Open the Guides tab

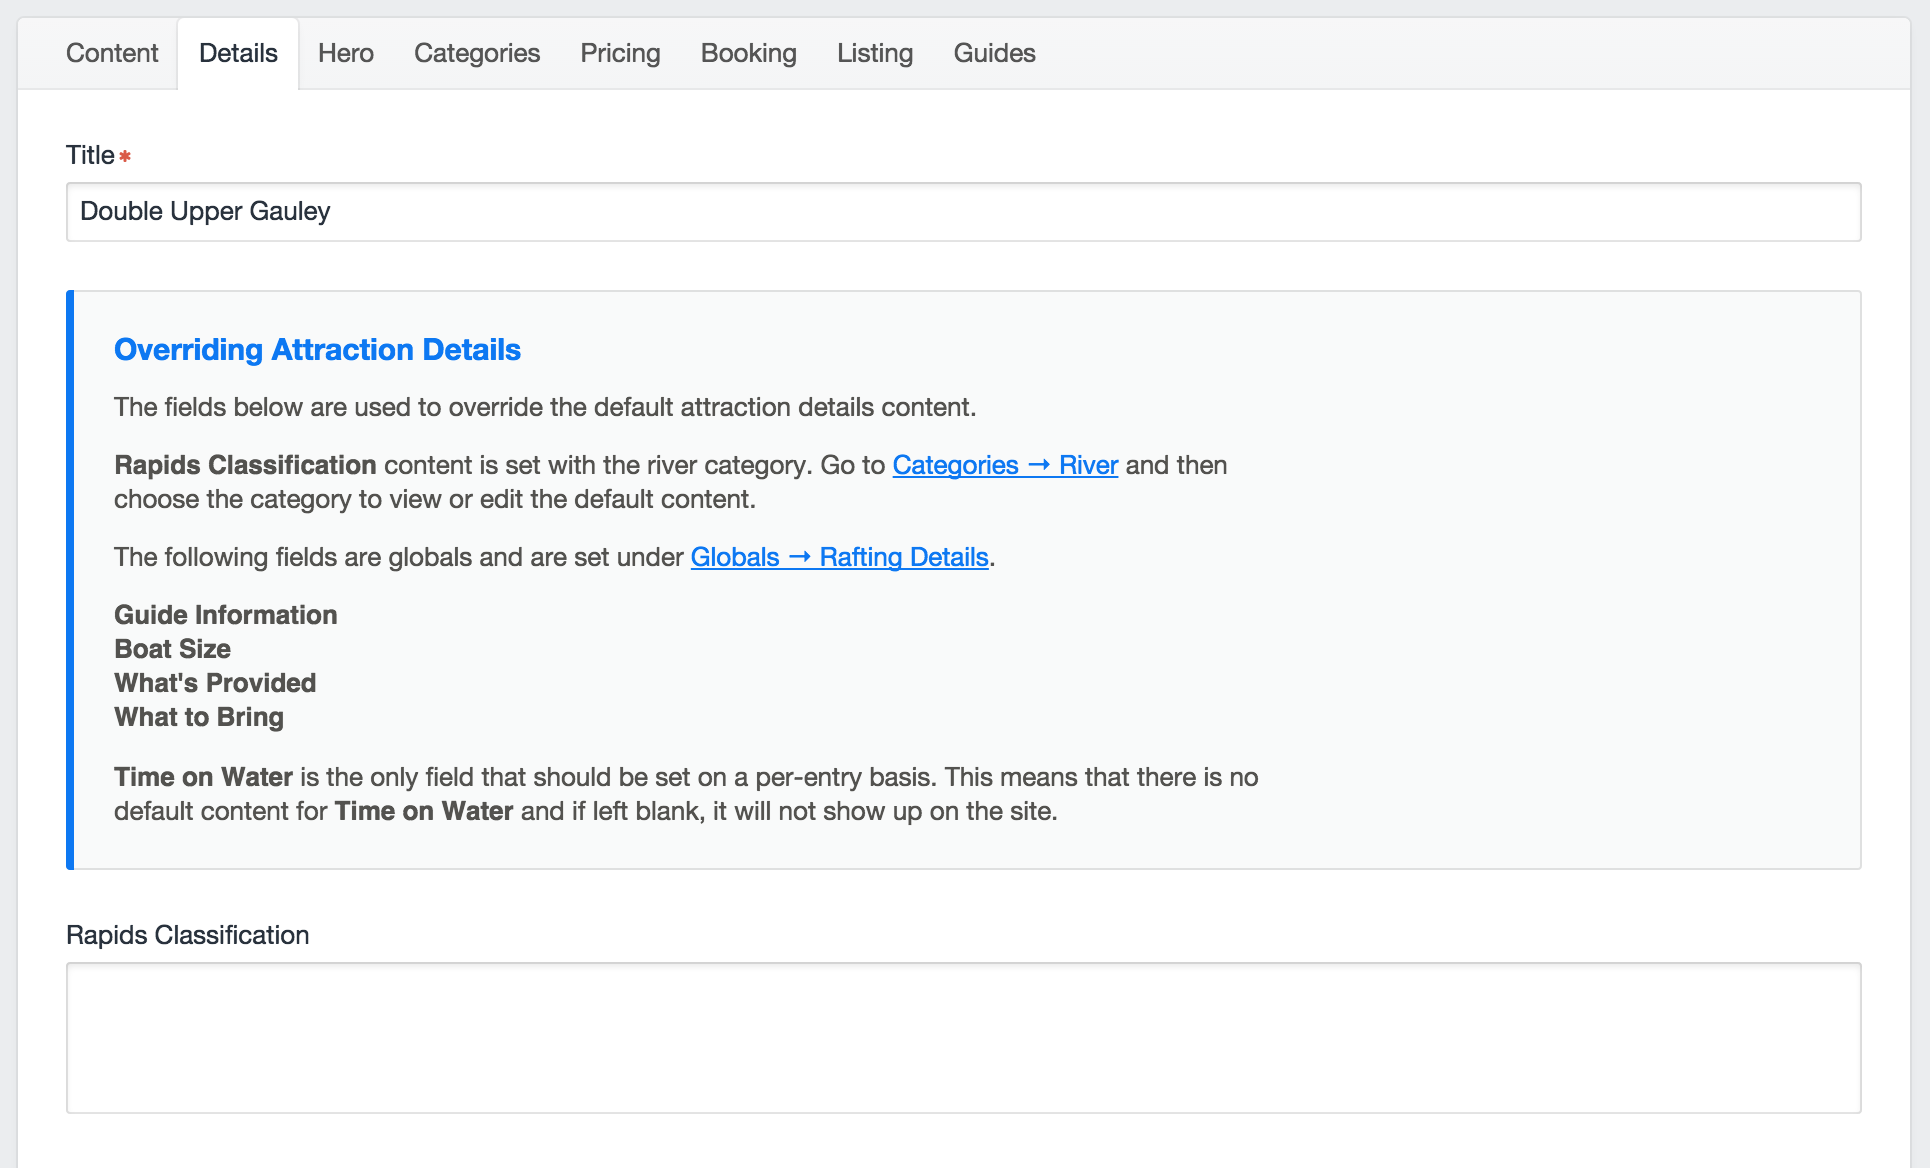click(x=994, y=53)
